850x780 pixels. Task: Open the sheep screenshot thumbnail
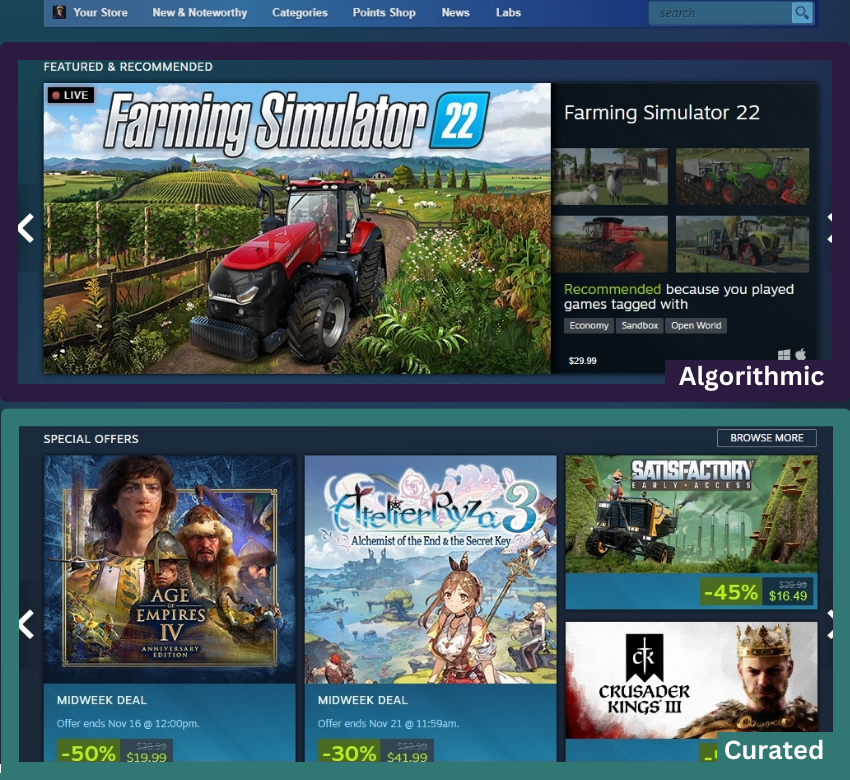pyautogui.click(x=610, y=177)
